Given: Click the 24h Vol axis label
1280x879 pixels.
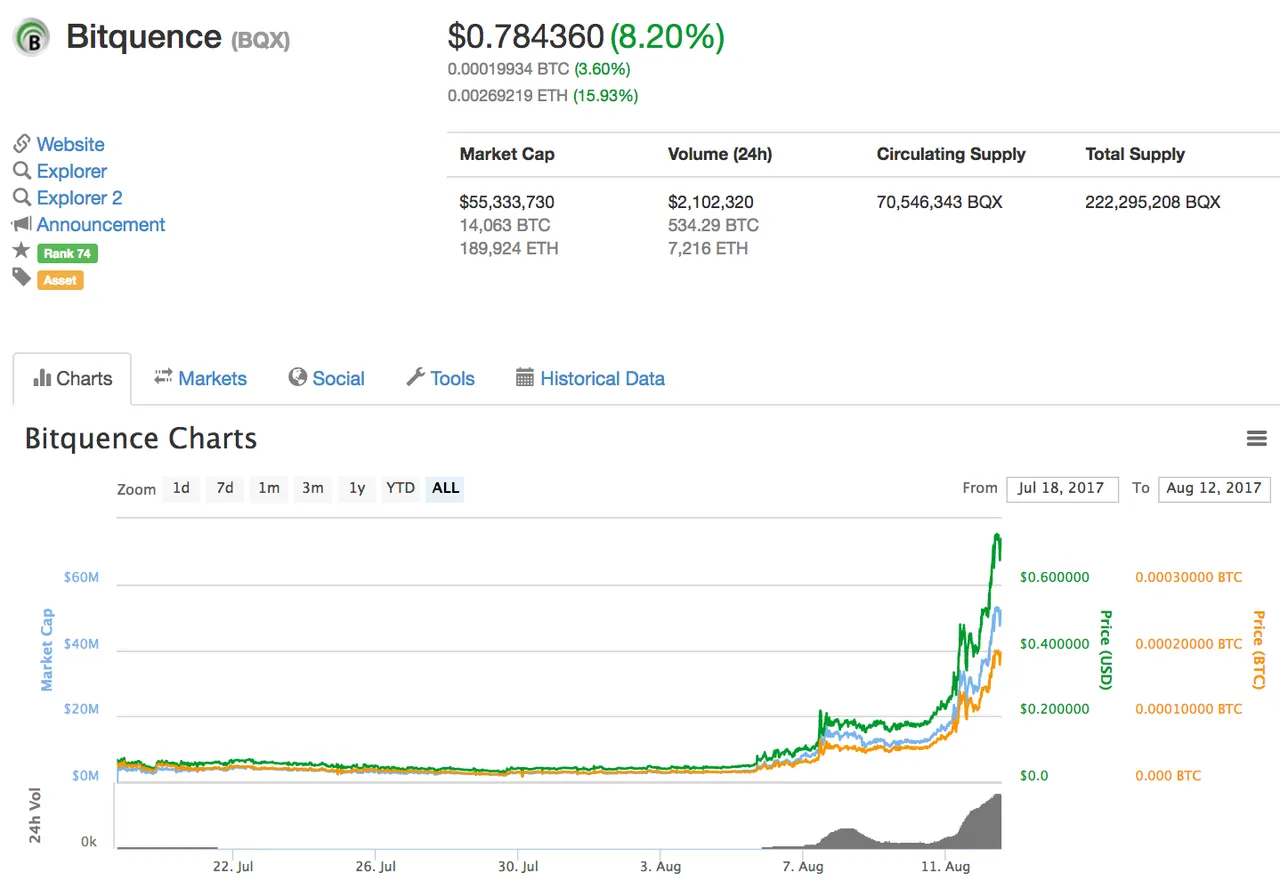Looking at the screenshot, I should point(34,817).
